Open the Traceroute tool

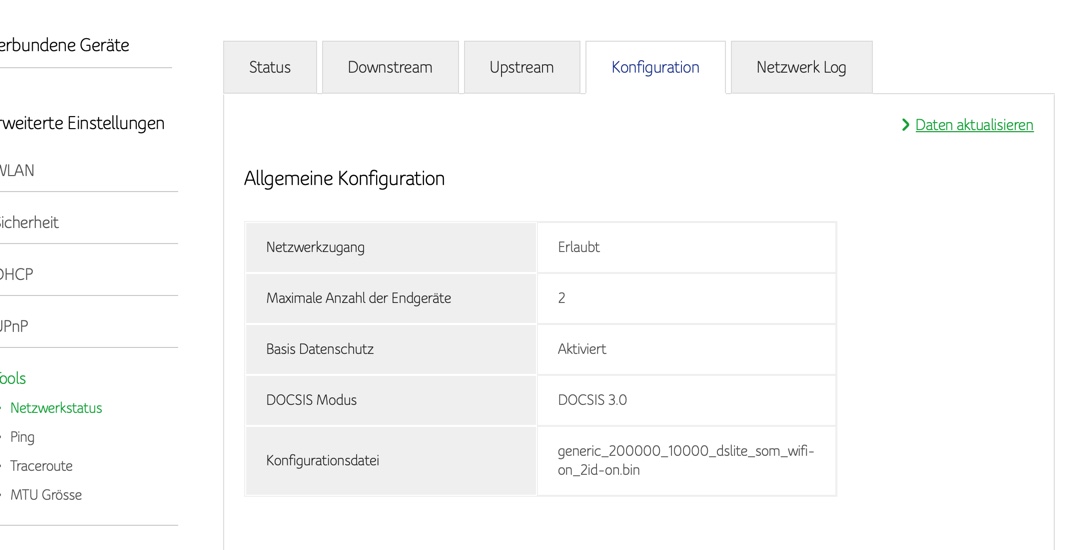[x=41, y=466]
